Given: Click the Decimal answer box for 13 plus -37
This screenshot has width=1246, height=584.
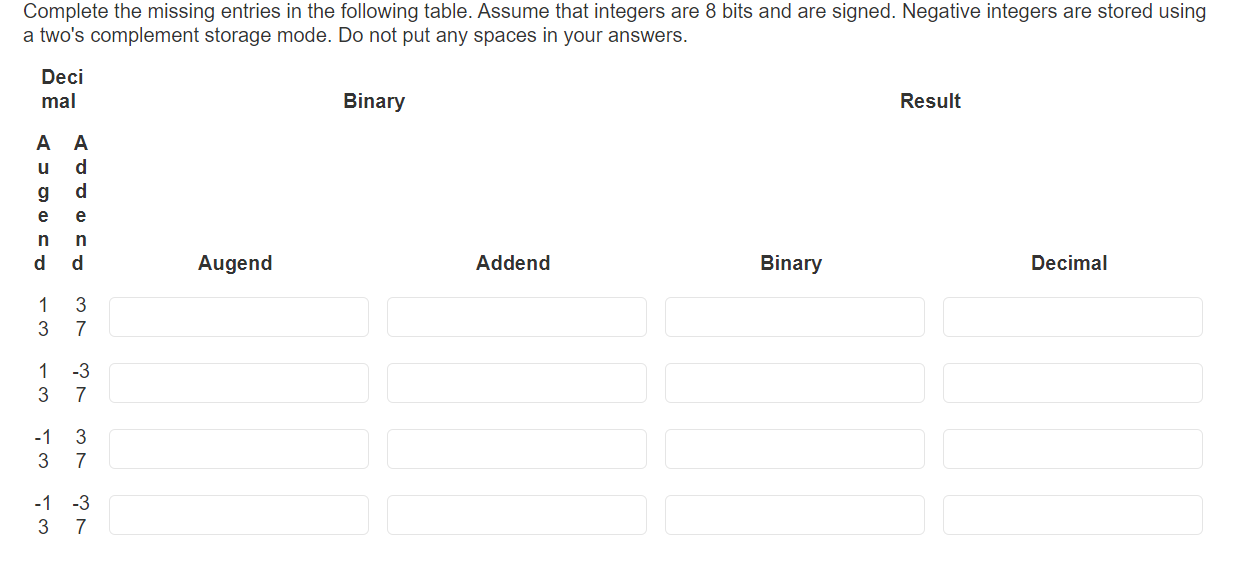Looking at the screenshot, I should click(1072, 382).
